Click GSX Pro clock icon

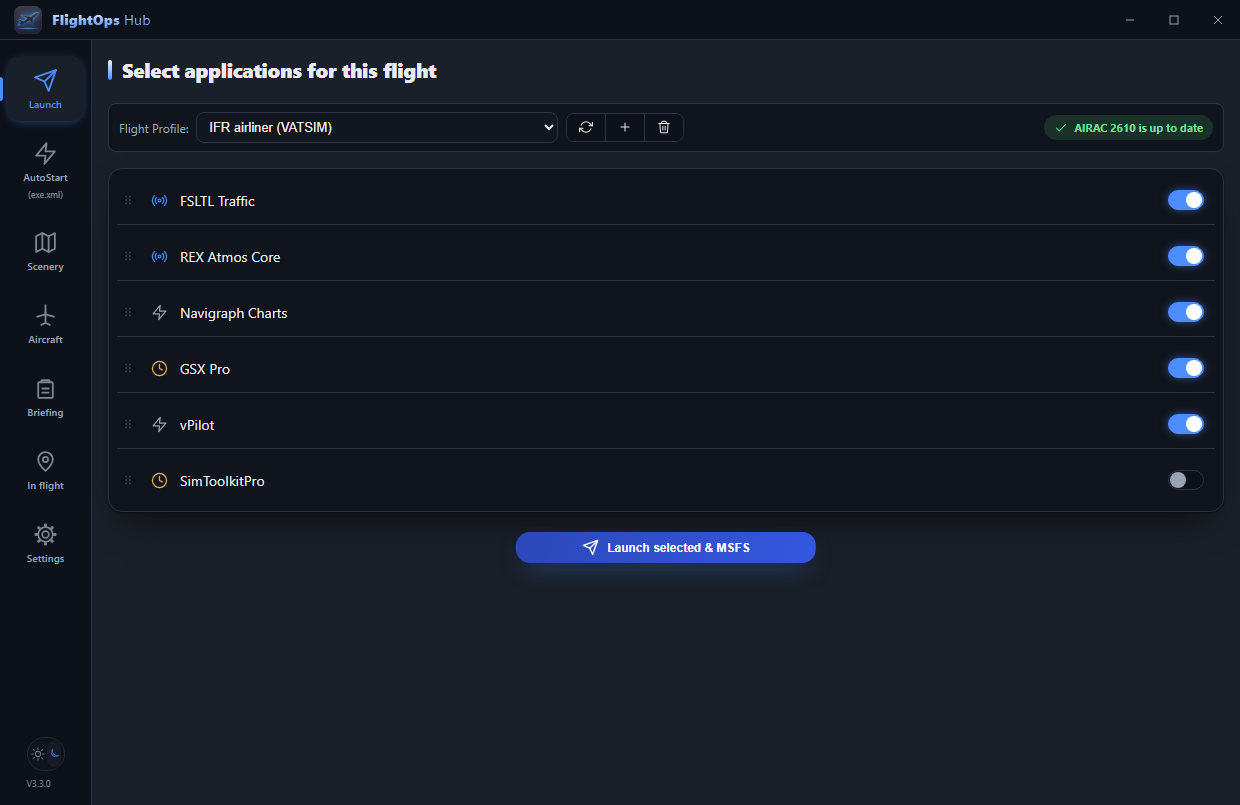click(159, 369)
